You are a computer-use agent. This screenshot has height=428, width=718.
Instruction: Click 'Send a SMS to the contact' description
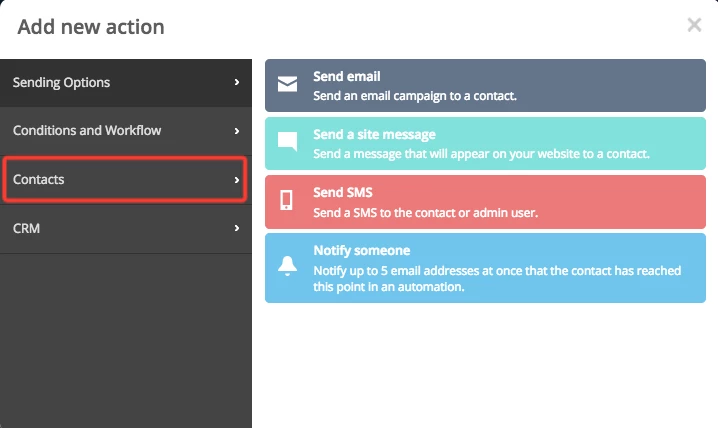[x=425, y=213]
